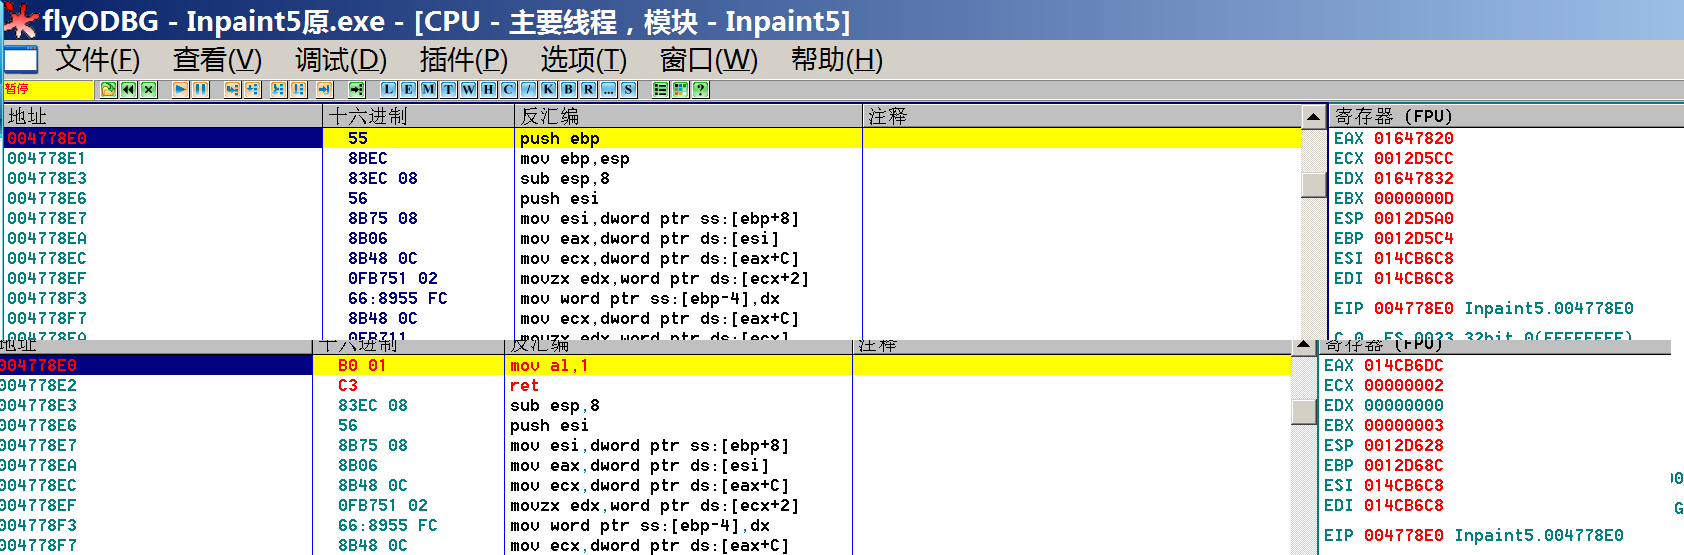Click the 反汇编 column header in upper pane
This screenshot has height=555, width=1684.
tap(688, 116)
